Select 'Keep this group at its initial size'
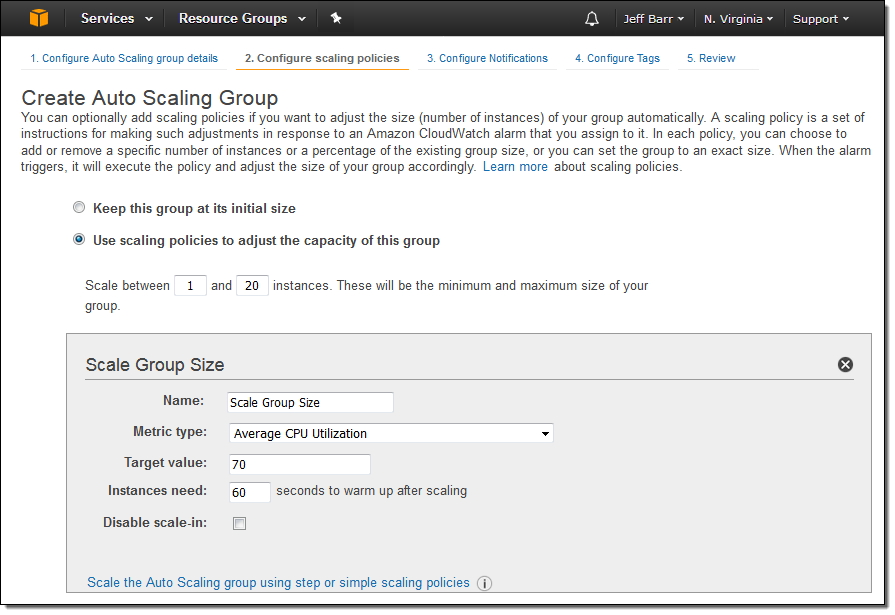895x615 pixels. pos(79,208)
